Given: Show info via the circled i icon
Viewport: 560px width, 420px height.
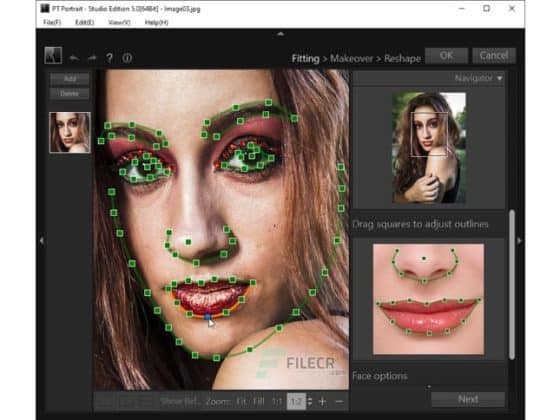Looking at the screenshot, I should click(x=127, y=58).
